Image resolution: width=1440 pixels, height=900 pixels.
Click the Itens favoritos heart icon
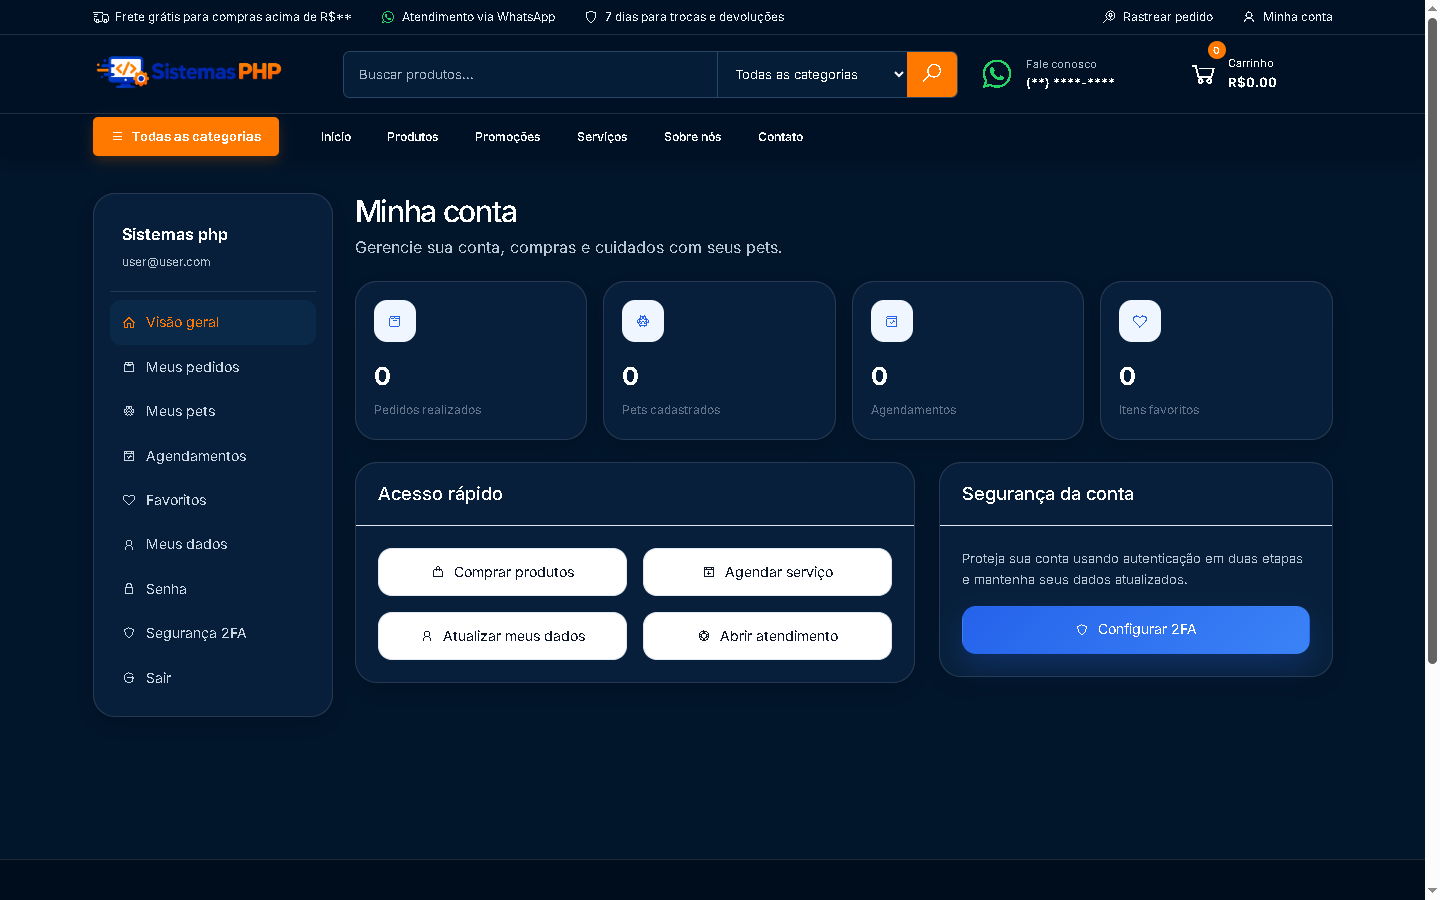pyautogui.click(x=1140, y=321)
